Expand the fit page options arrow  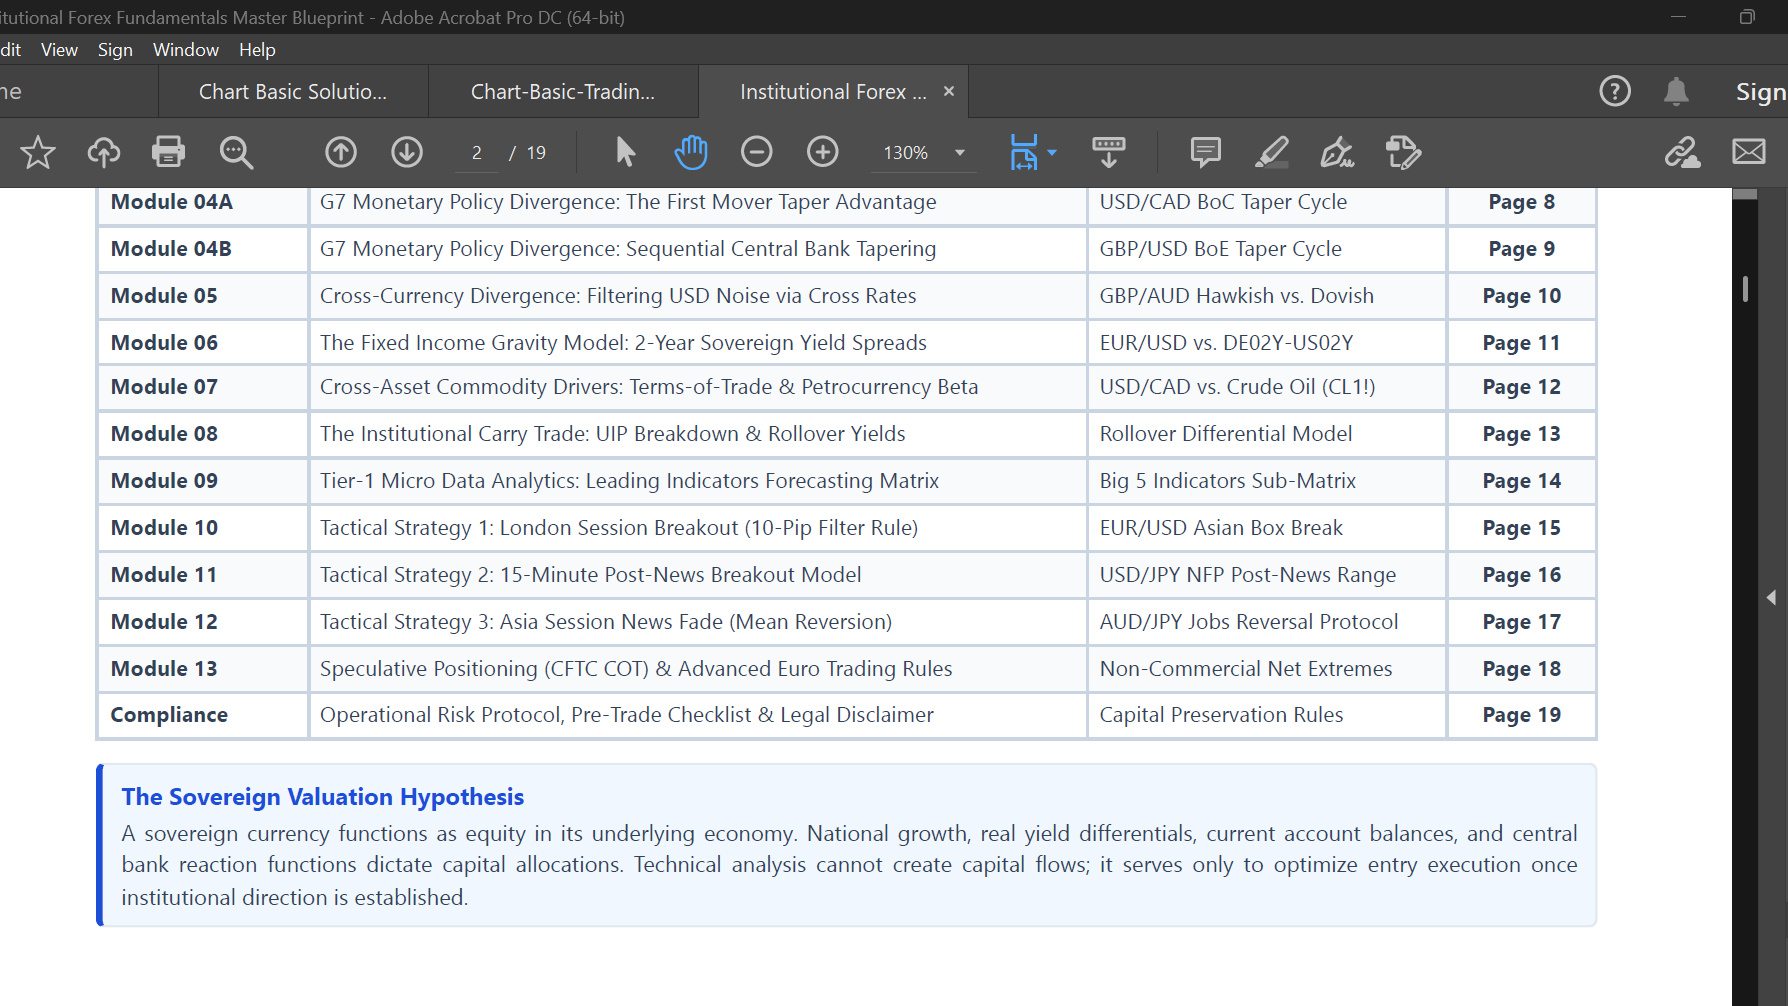pyautogui.click(x=1052, y=152)
